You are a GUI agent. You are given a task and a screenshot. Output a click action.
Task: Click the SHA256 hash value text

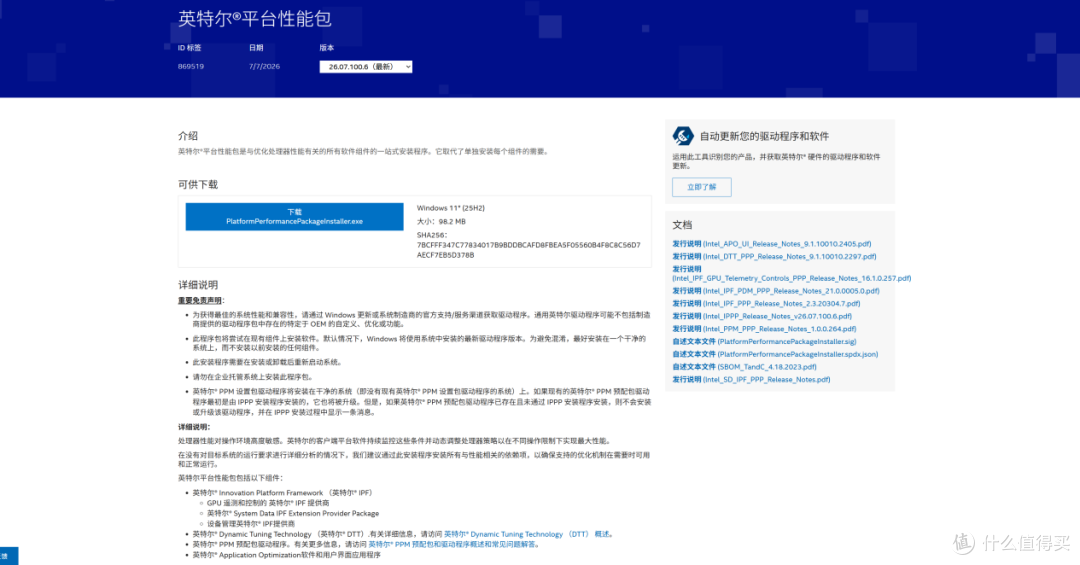click(528, 250)
